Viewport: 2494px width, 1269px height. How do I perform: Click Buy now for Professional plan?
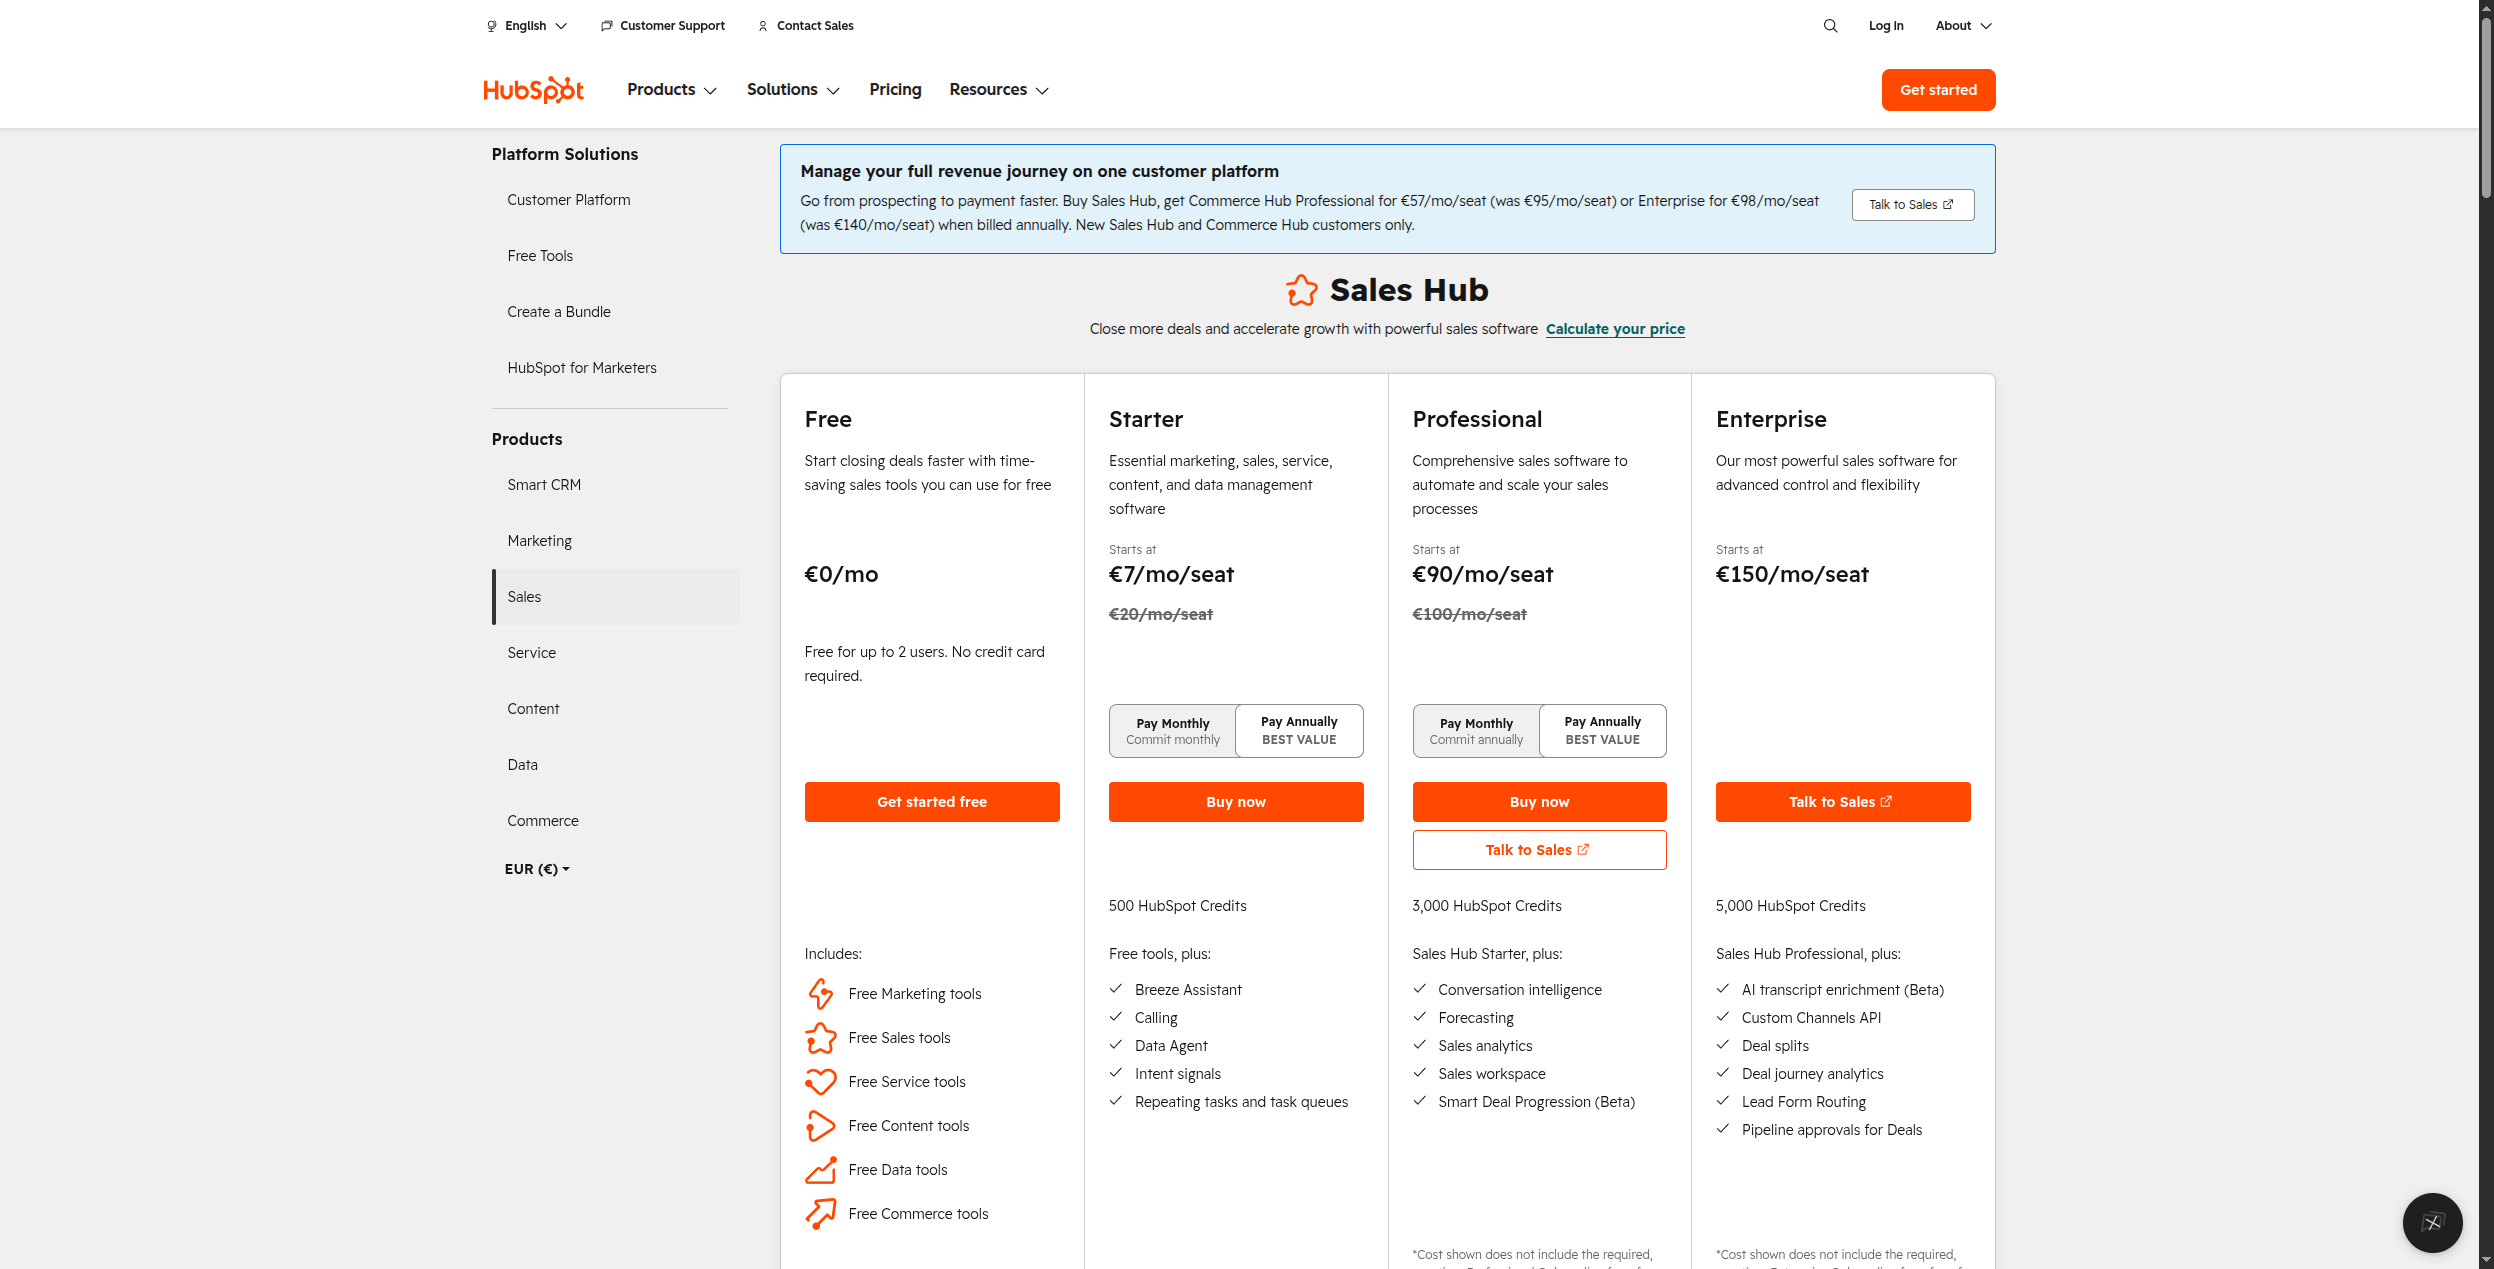(1539, 802)
